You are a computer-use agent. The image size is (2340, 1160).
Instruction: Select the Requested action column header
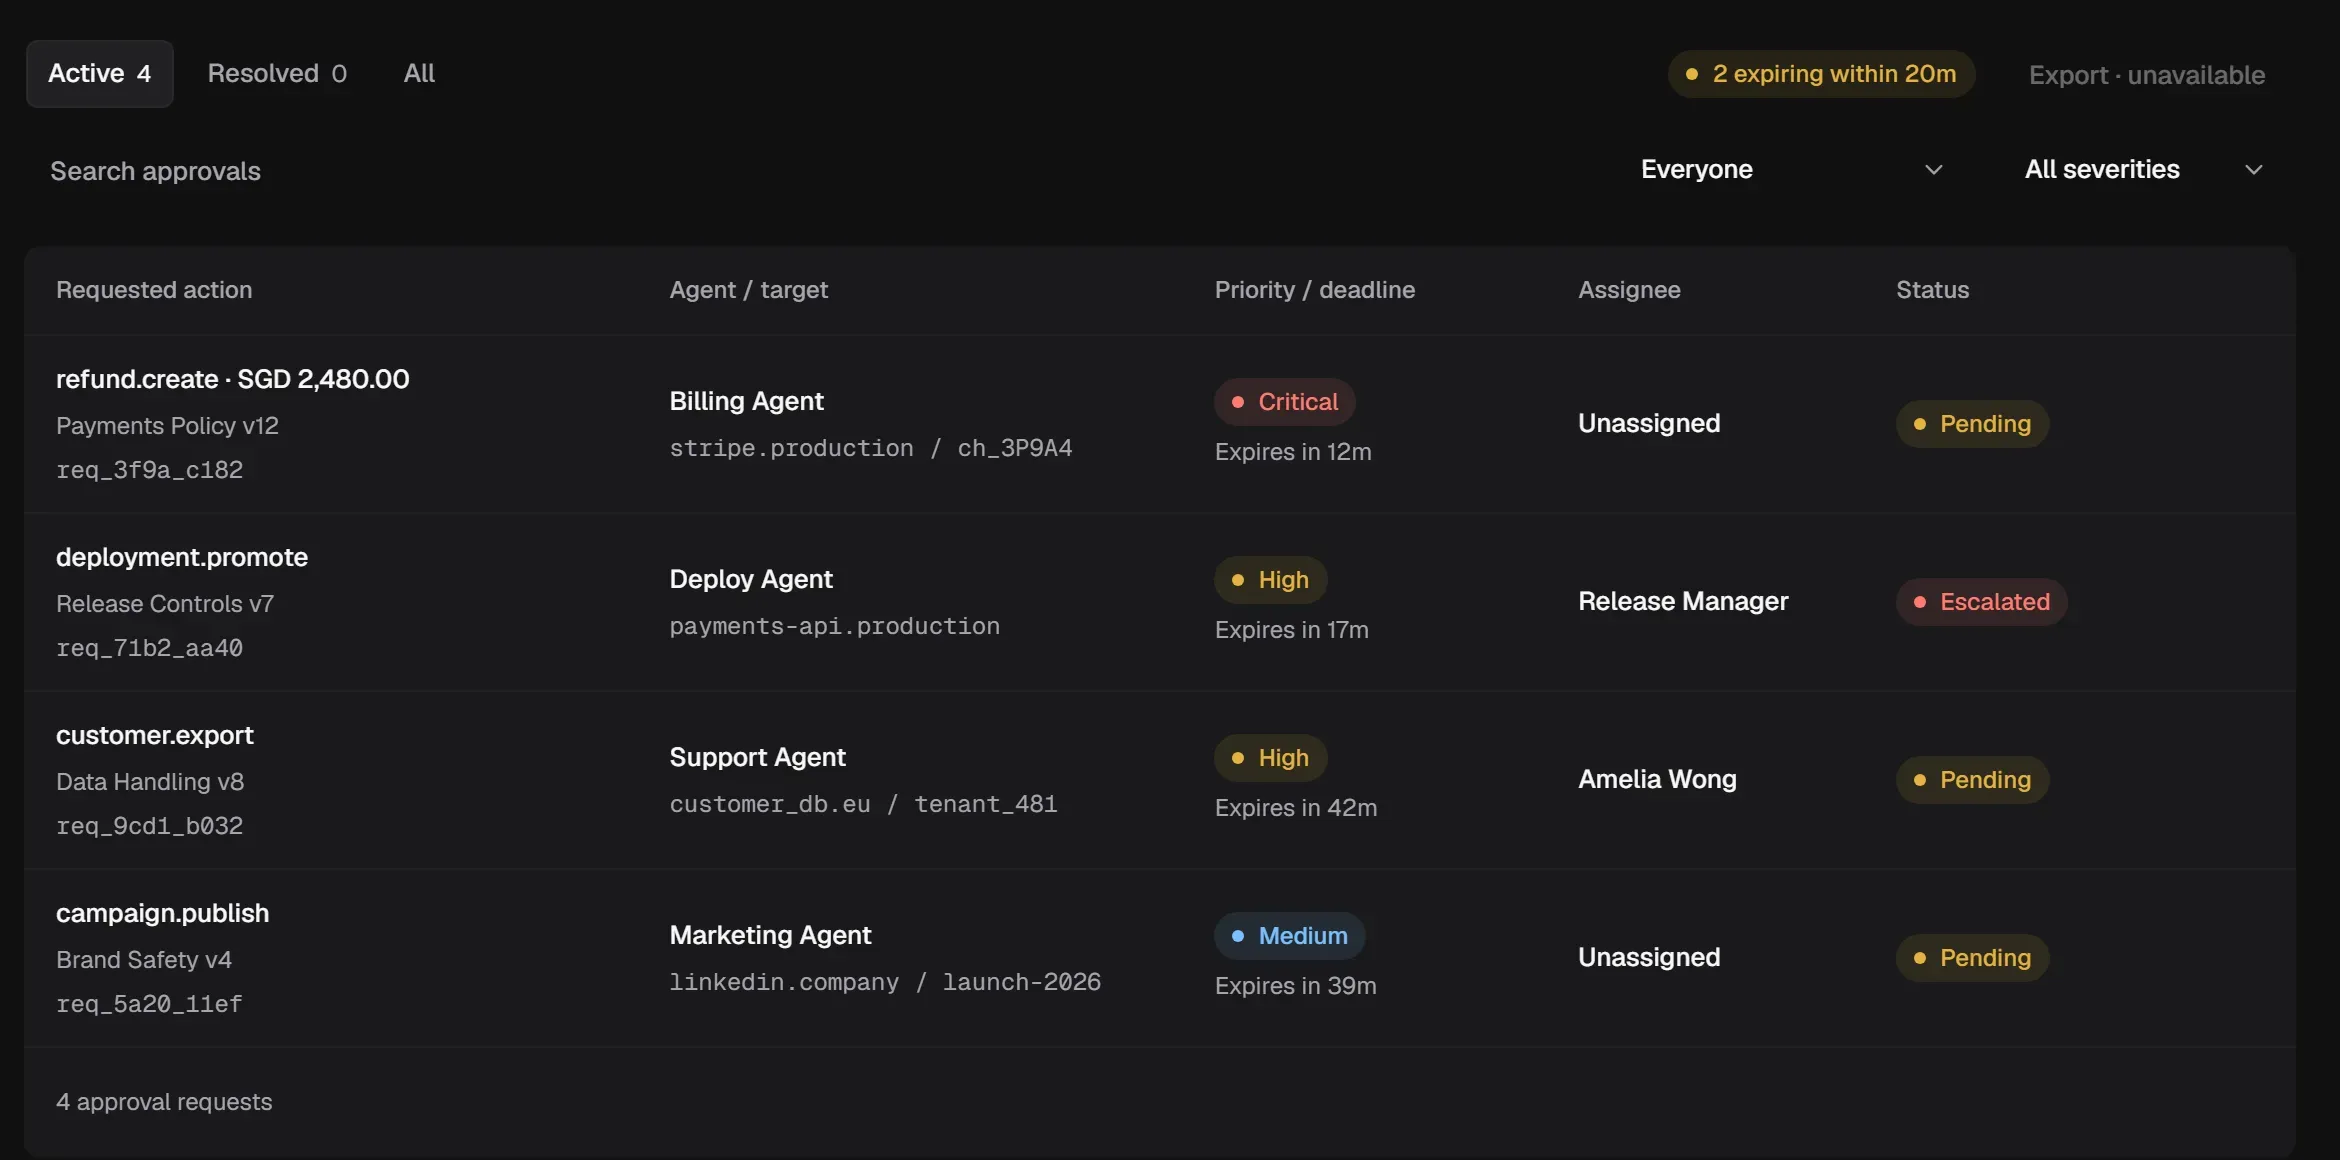coord(154,290)
